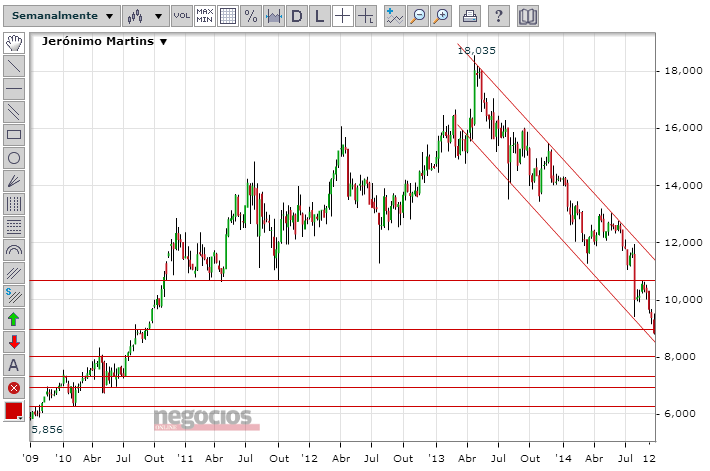The image size is (710, 471).
Task: Place a red down arrow marker
Action: tap(14, 342)
